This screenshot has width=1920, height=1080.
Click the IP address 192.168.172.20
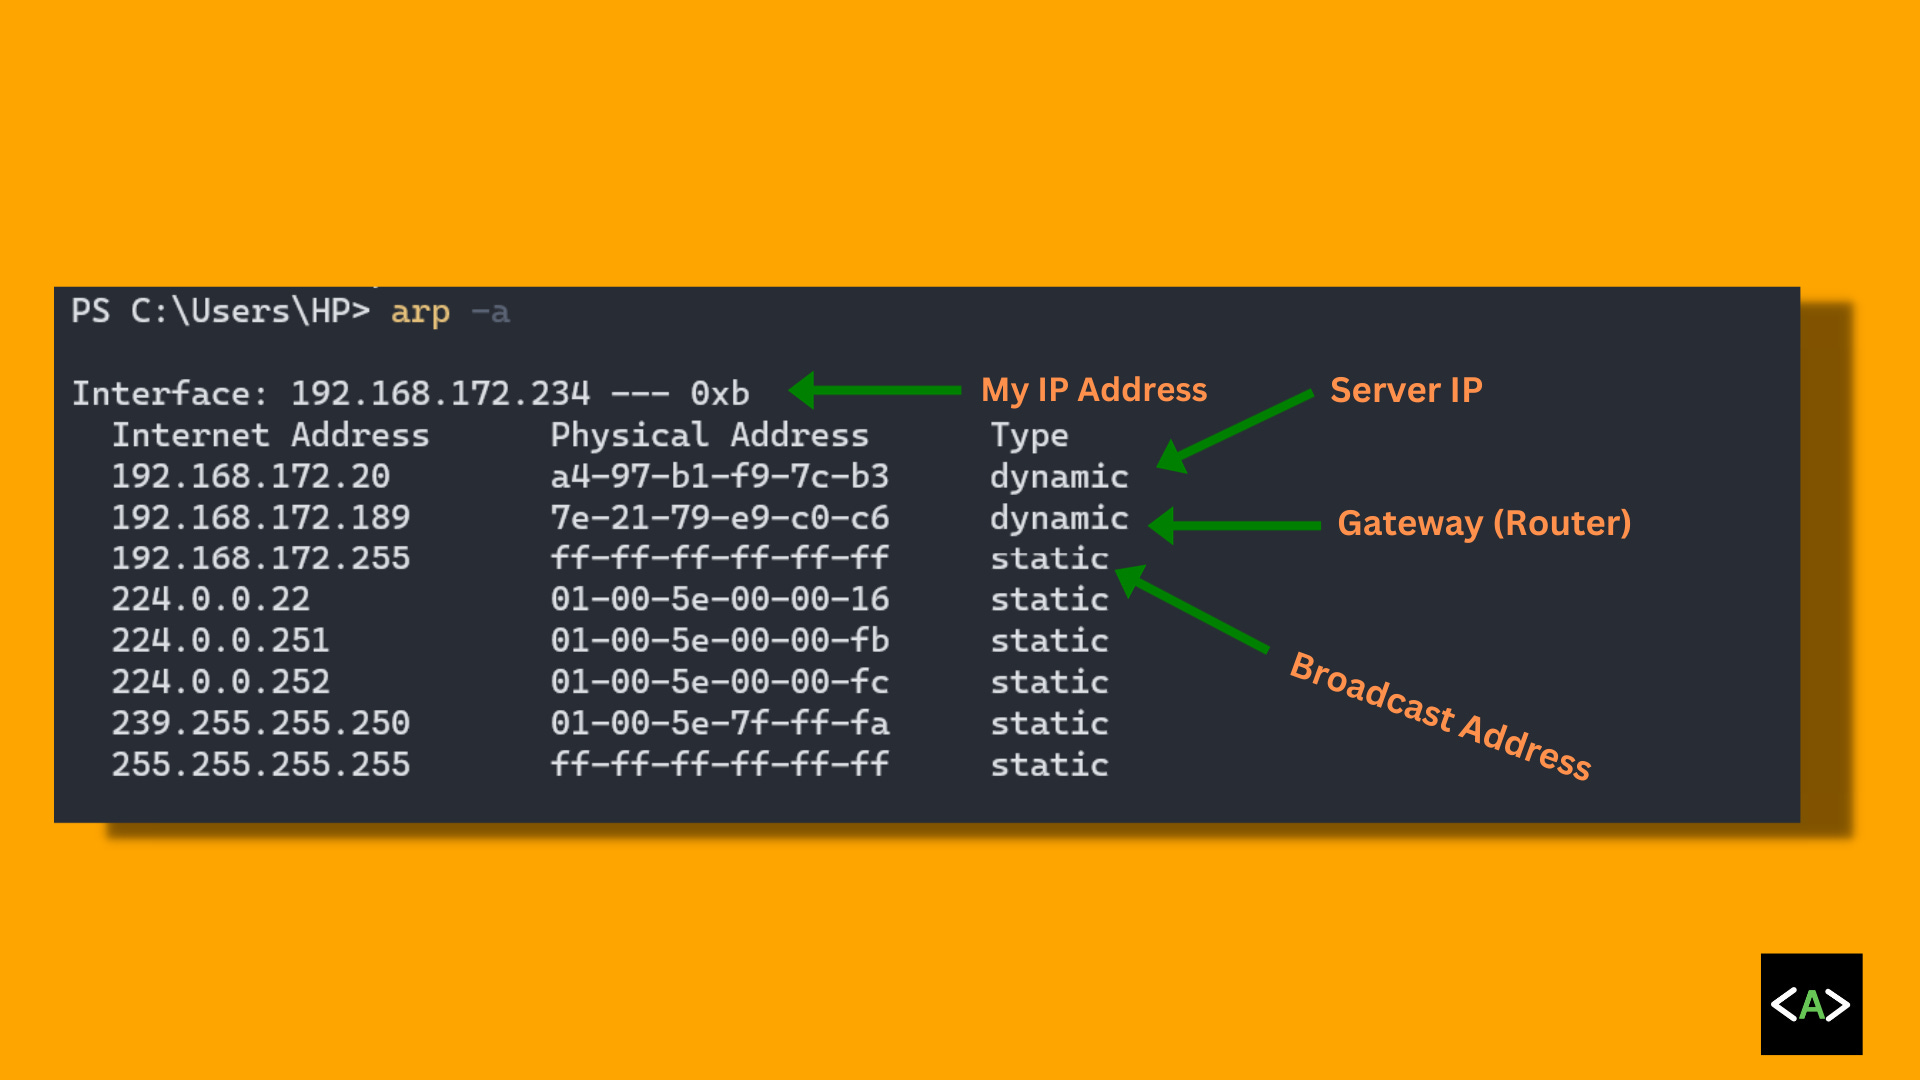pyautogui.click(x=250, y=476)
